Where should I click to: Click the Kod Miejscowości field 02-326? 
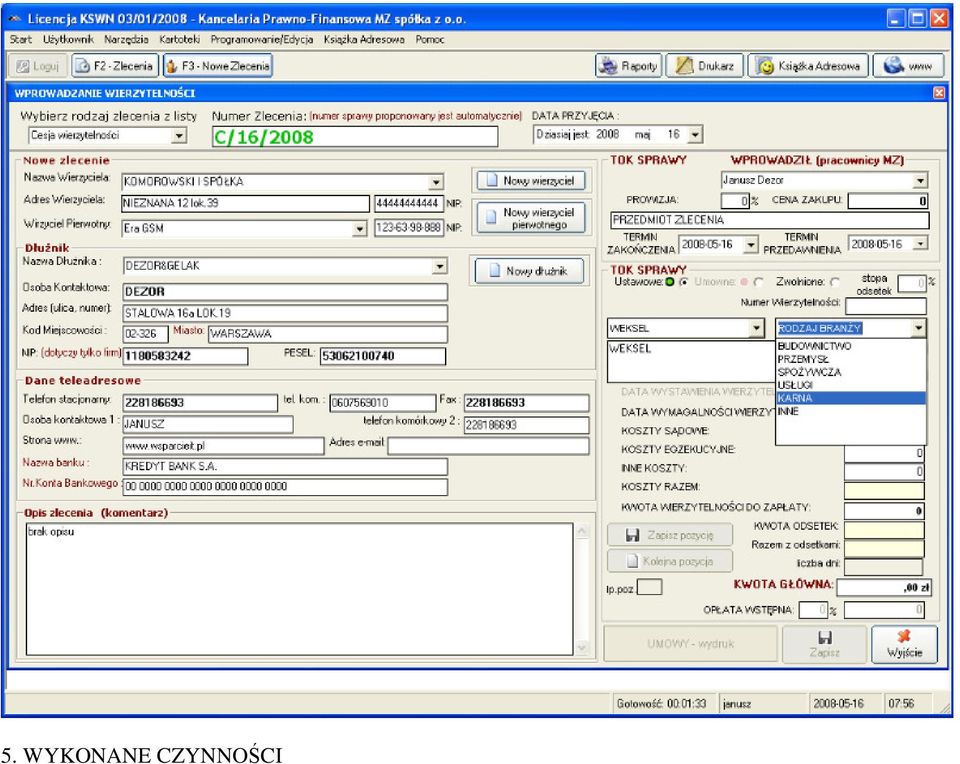pyautogui.click(x=146, y=334)
